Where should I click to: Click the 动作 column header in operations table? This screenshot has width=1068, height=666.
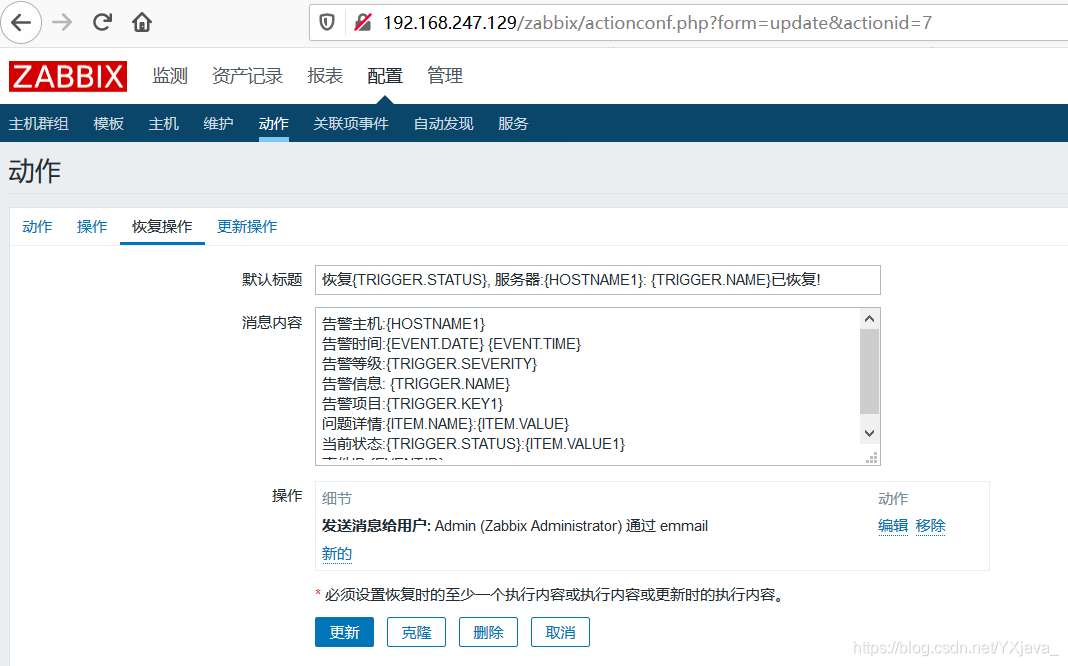893,498
